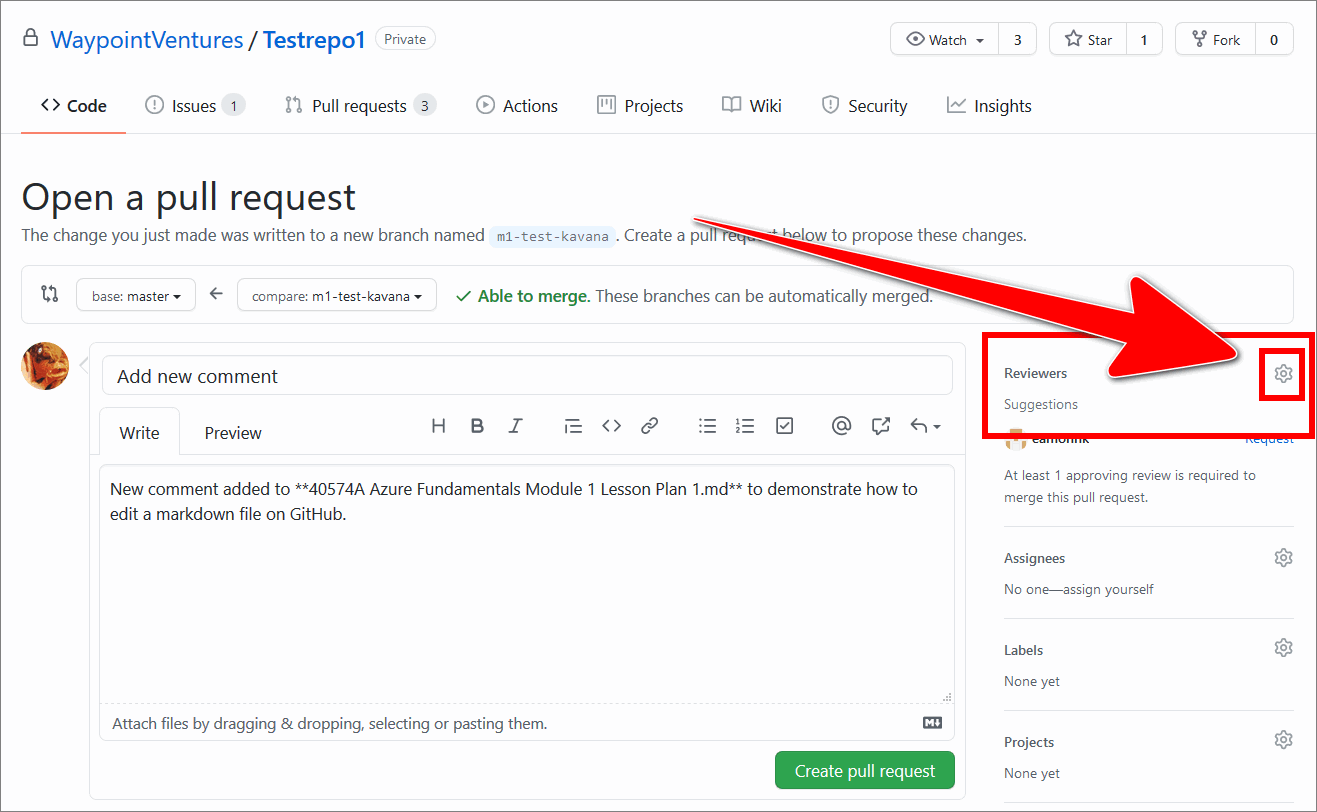Click the Assignees heading text
The image size is (1317, 812).
coord(1034,558)
